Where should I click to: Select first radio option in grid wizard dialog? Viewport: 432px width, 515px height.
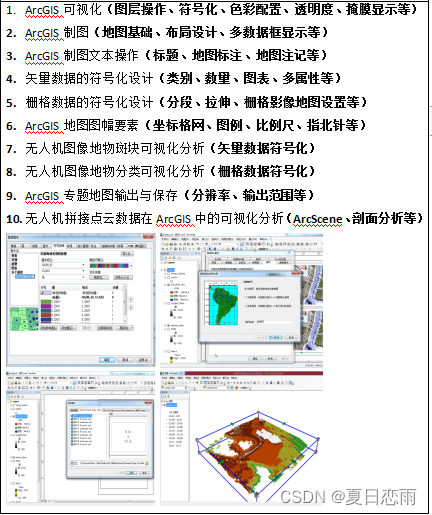[245, 289]
